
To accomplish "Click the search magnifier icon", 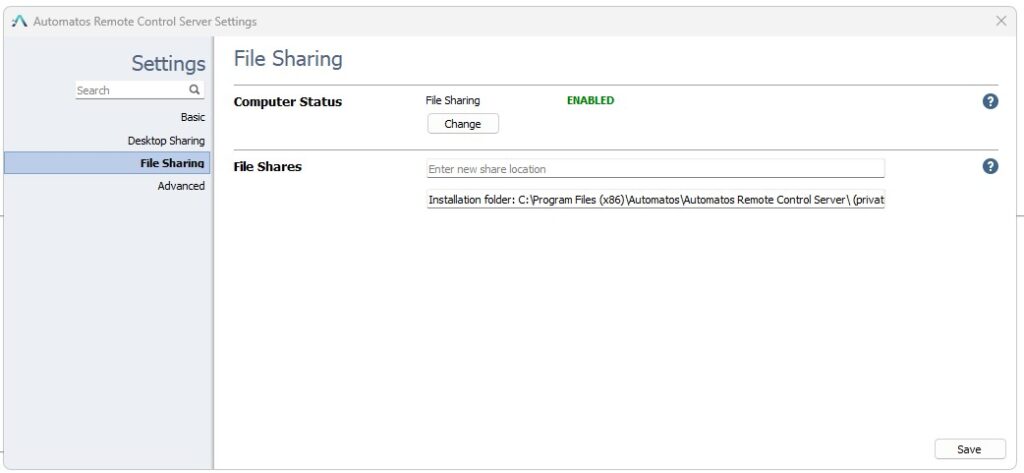I will tap(195, 90).
